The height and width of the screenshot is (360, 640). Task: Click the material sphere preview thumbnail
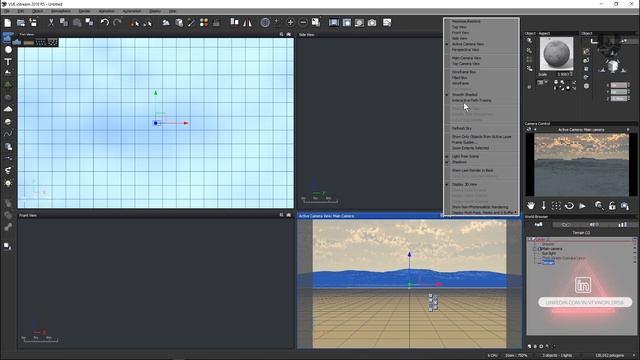[556, 54]
